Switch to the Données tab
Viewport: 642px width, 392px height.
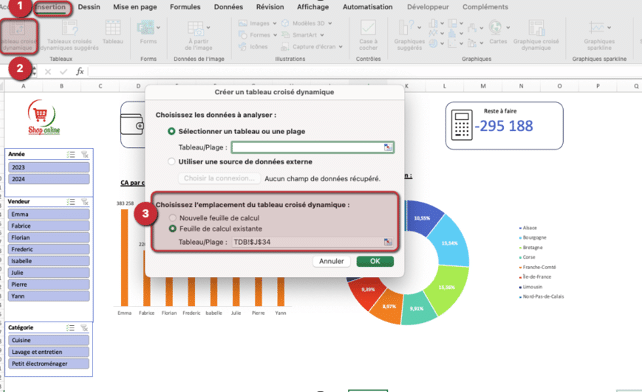pyautogui.click(x=228, y=7)
